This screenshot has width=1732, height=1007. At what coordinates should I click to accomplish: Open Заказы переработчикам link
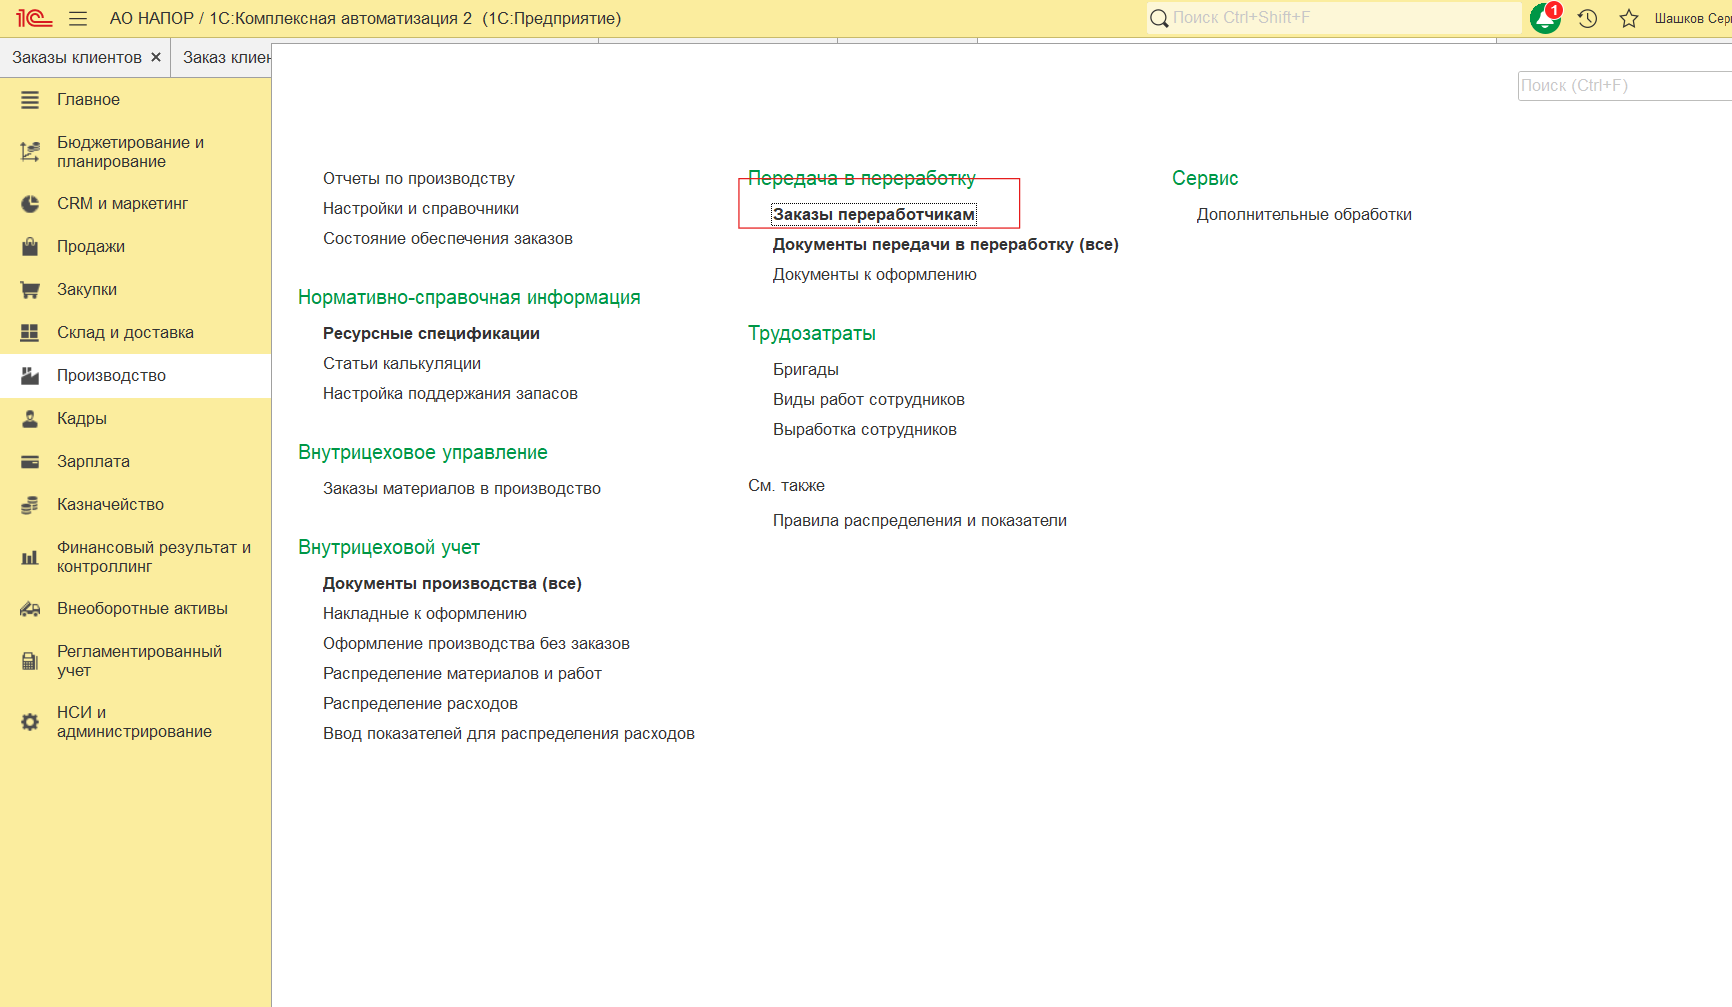[873, 214]
